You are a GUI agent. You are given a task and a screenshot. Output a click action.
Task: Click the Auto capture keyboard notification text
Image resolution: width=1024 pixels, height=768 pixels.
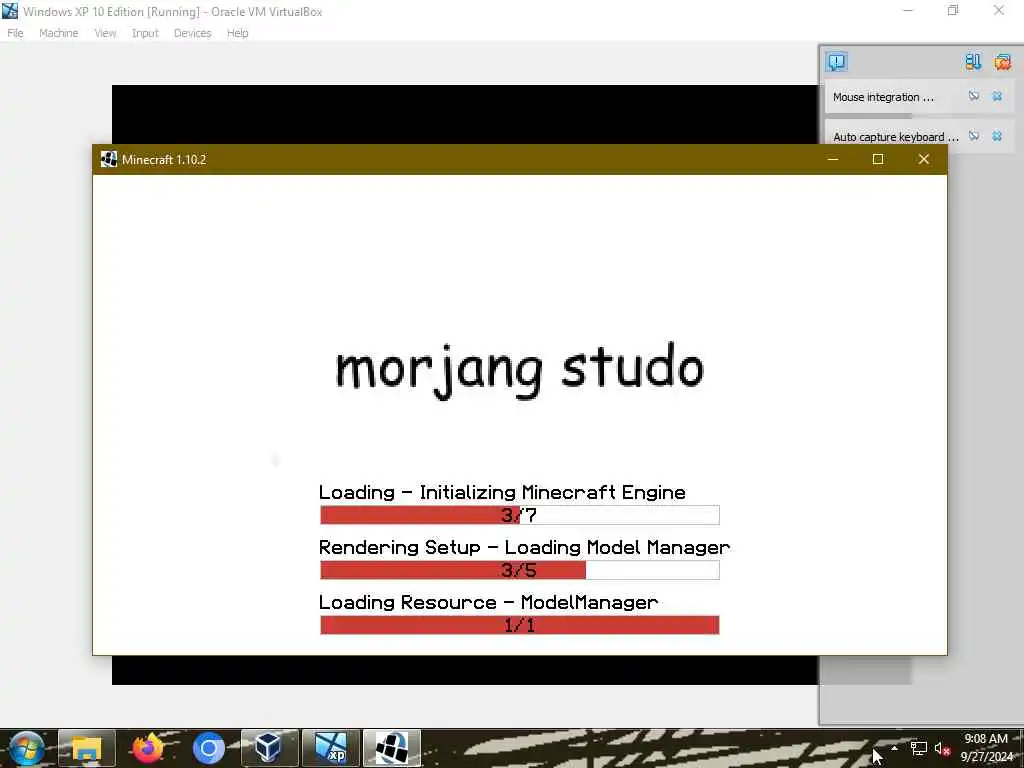coord(895,137)
